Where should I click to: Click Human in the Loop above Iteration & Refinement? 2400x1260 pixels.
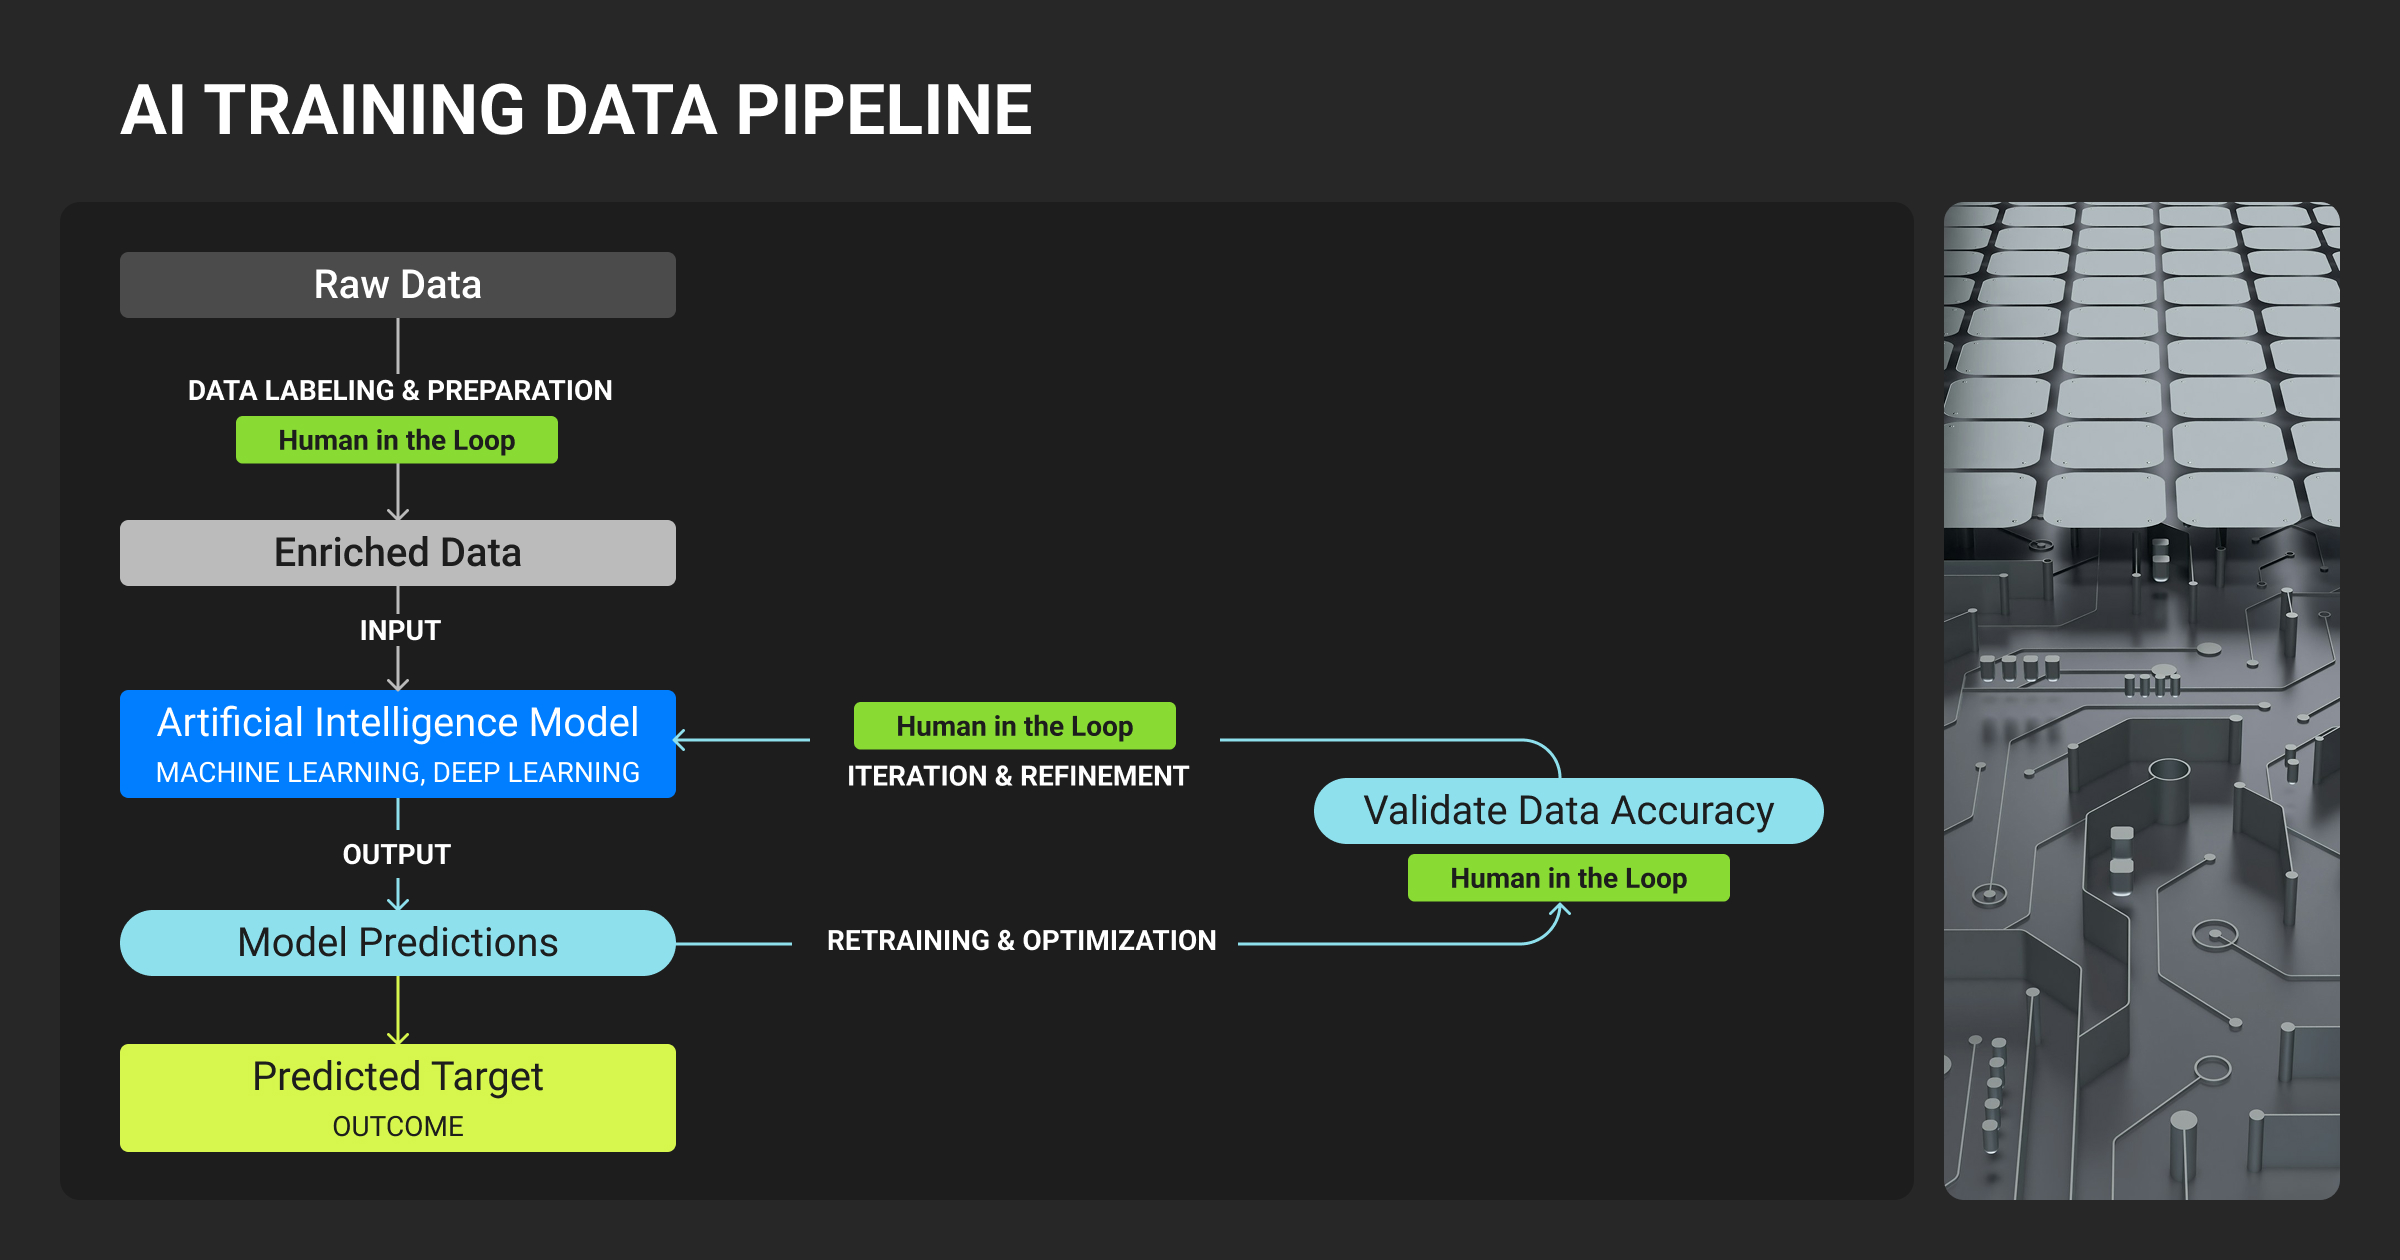tap(1014, 726)
